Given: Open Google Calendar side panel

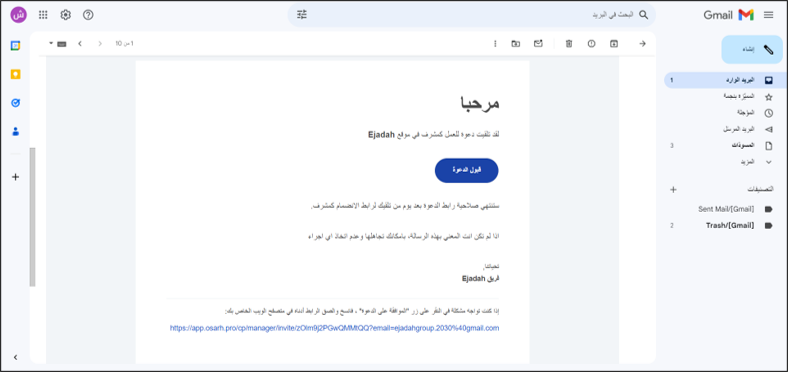Looking at the screenshot, I should (16, 46).
